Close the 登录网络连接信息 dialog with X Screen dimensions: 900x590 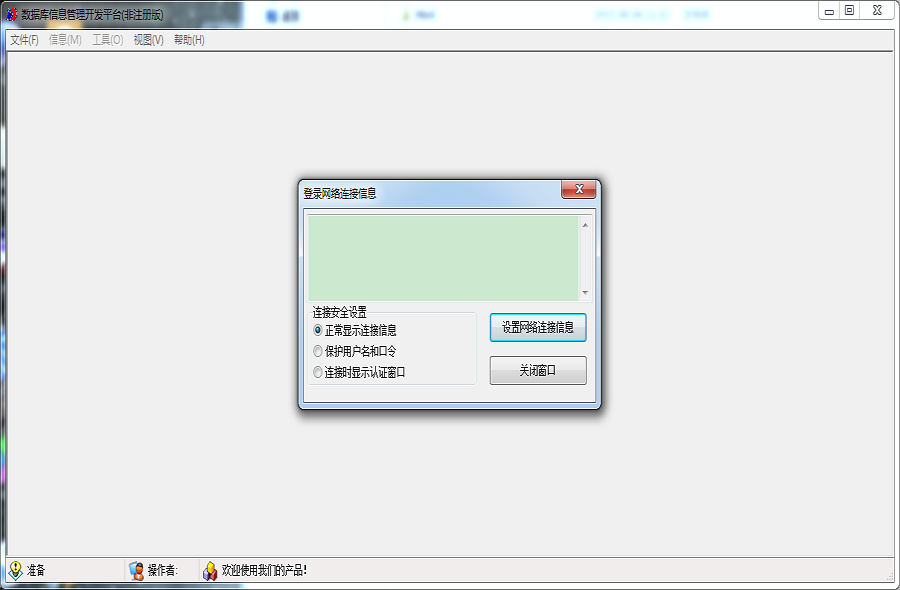(579, 189)
